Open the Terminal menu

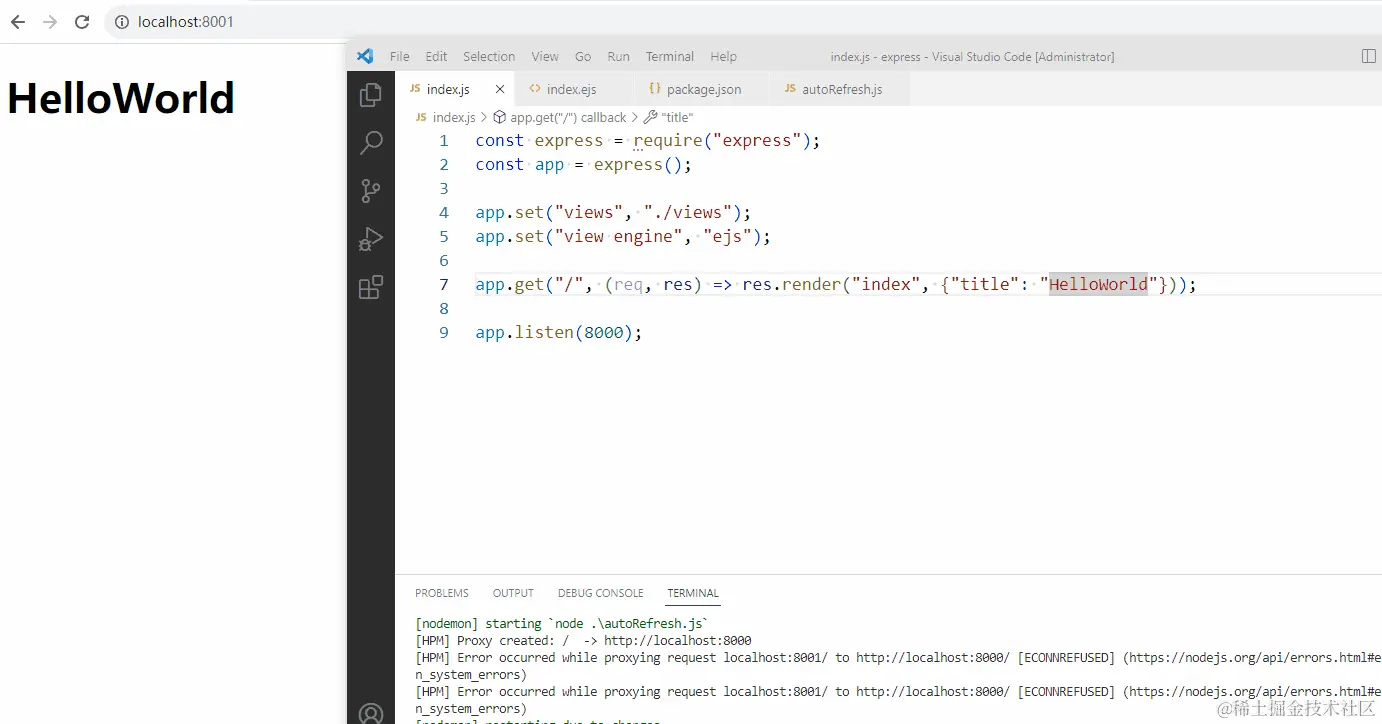tap(670, 57)
